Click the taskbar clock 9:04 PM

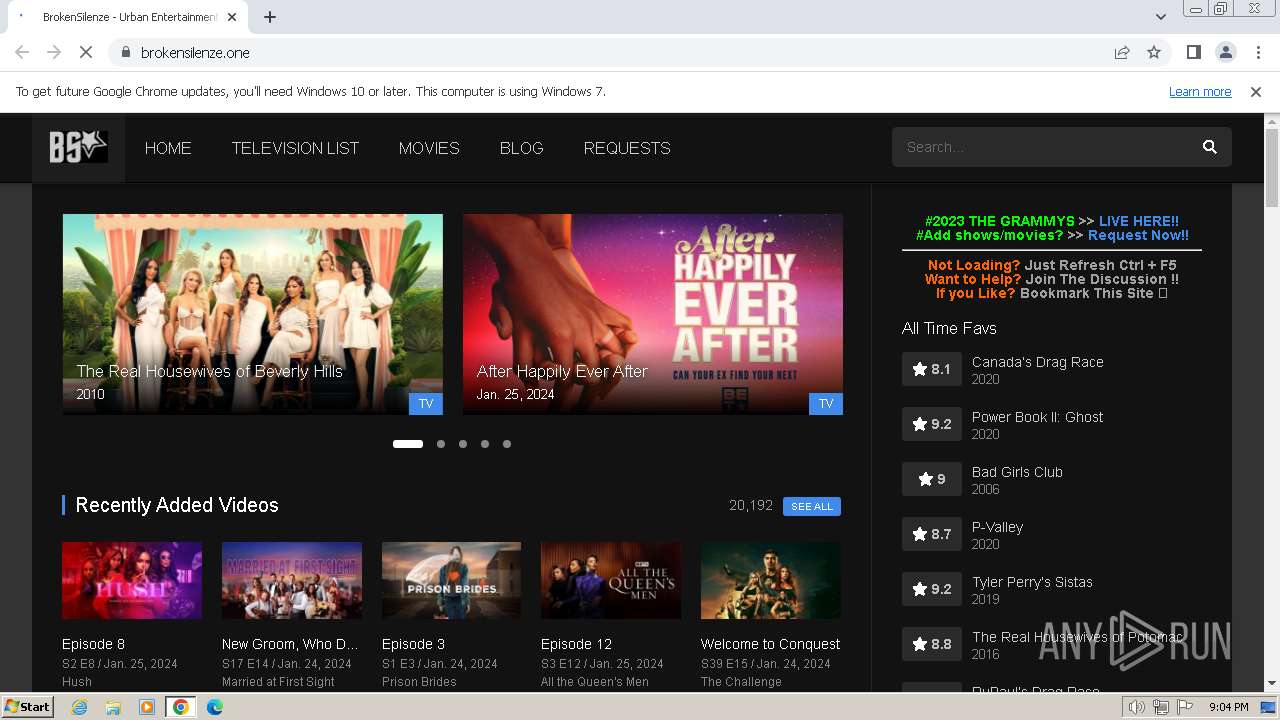point(1228,707)
